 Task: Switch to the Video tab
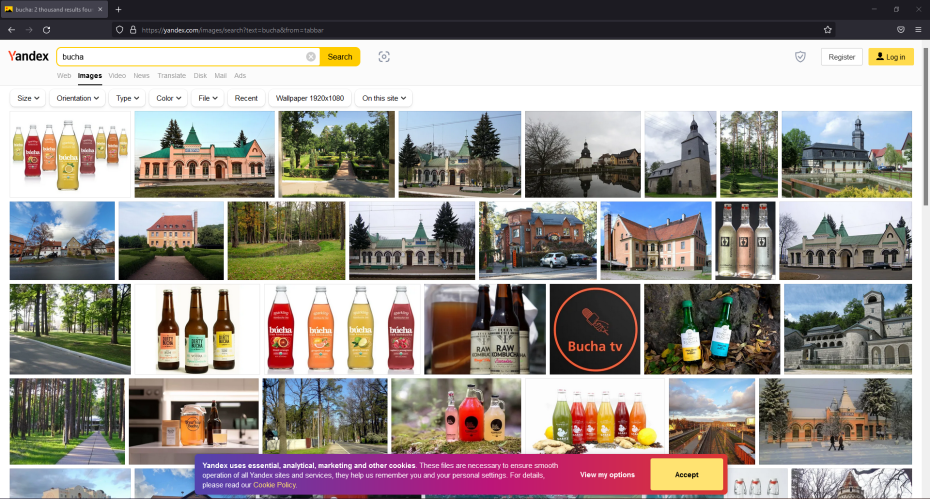(x=117, y=76)
